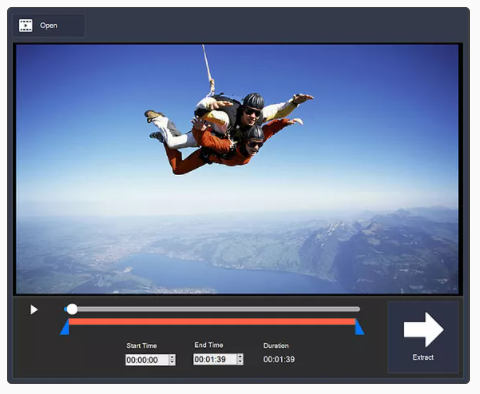This screenshot has width=480, height=394.
Task: Decrease Start Time with down stepper arrow
Action: 172,363
